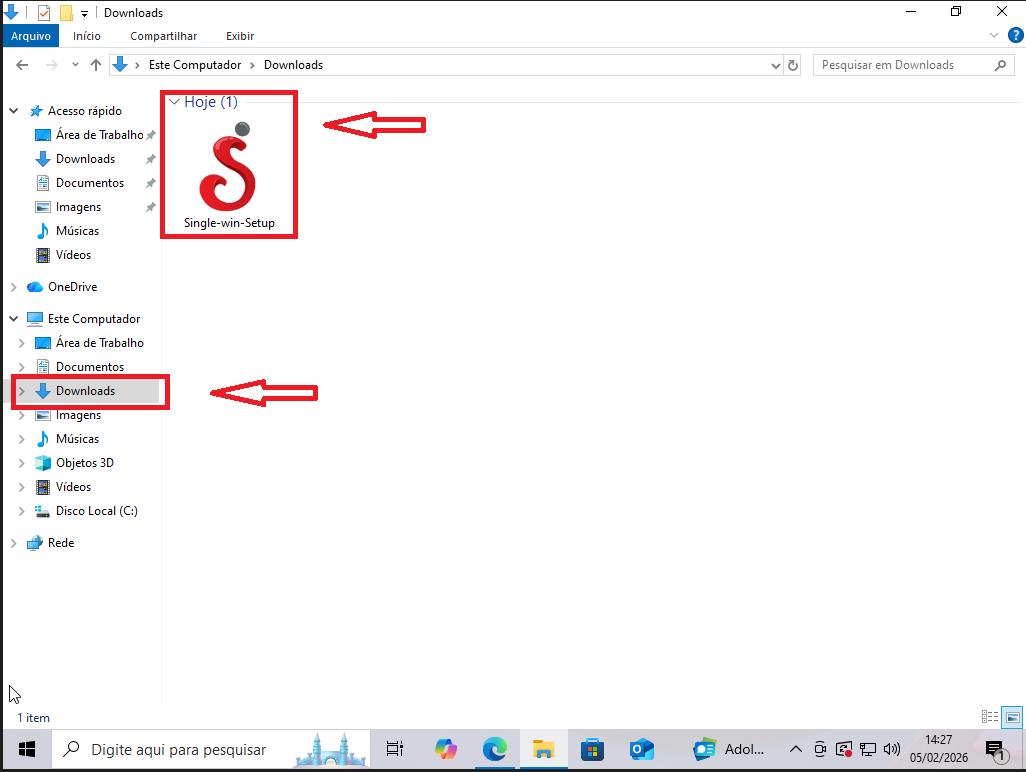The image size is (1026, 772).
Task: Click the Back navigation arrow
Action: click(x=22, y=64)
